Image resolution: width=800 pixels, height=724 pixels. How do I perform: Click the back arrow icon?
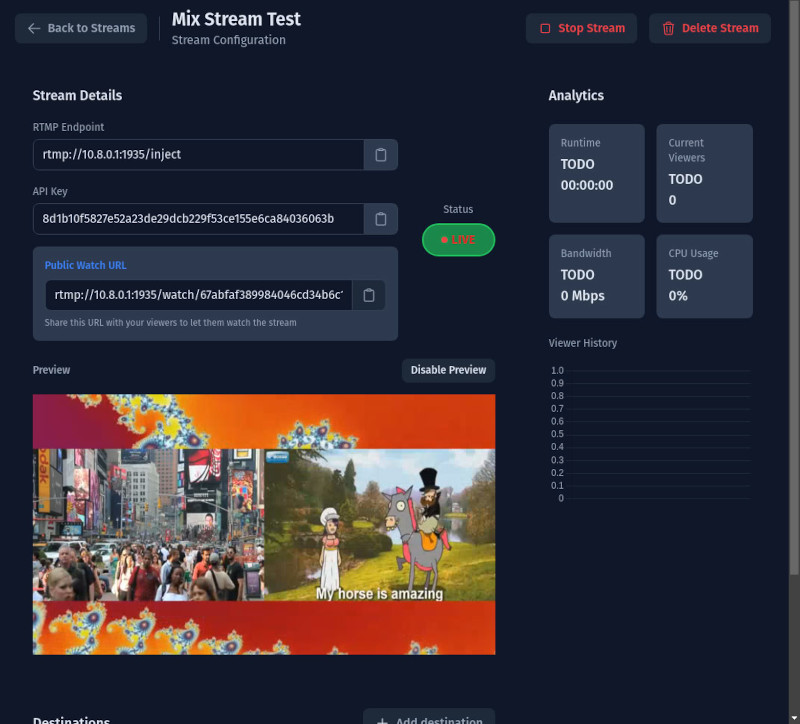pyautogui.click(x=34, y=29)
